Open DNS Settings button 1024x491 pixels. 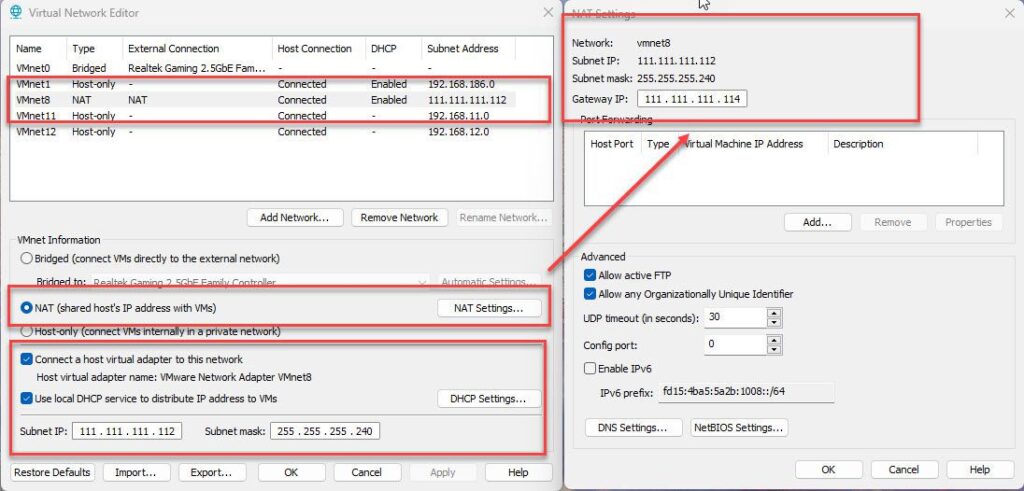(x=633, y=428)
